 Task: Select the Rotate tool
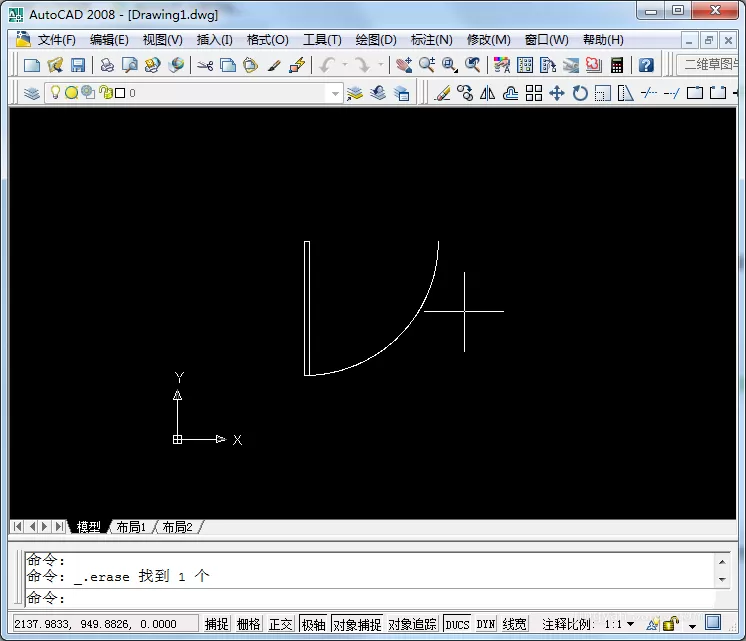click(580, 93)
